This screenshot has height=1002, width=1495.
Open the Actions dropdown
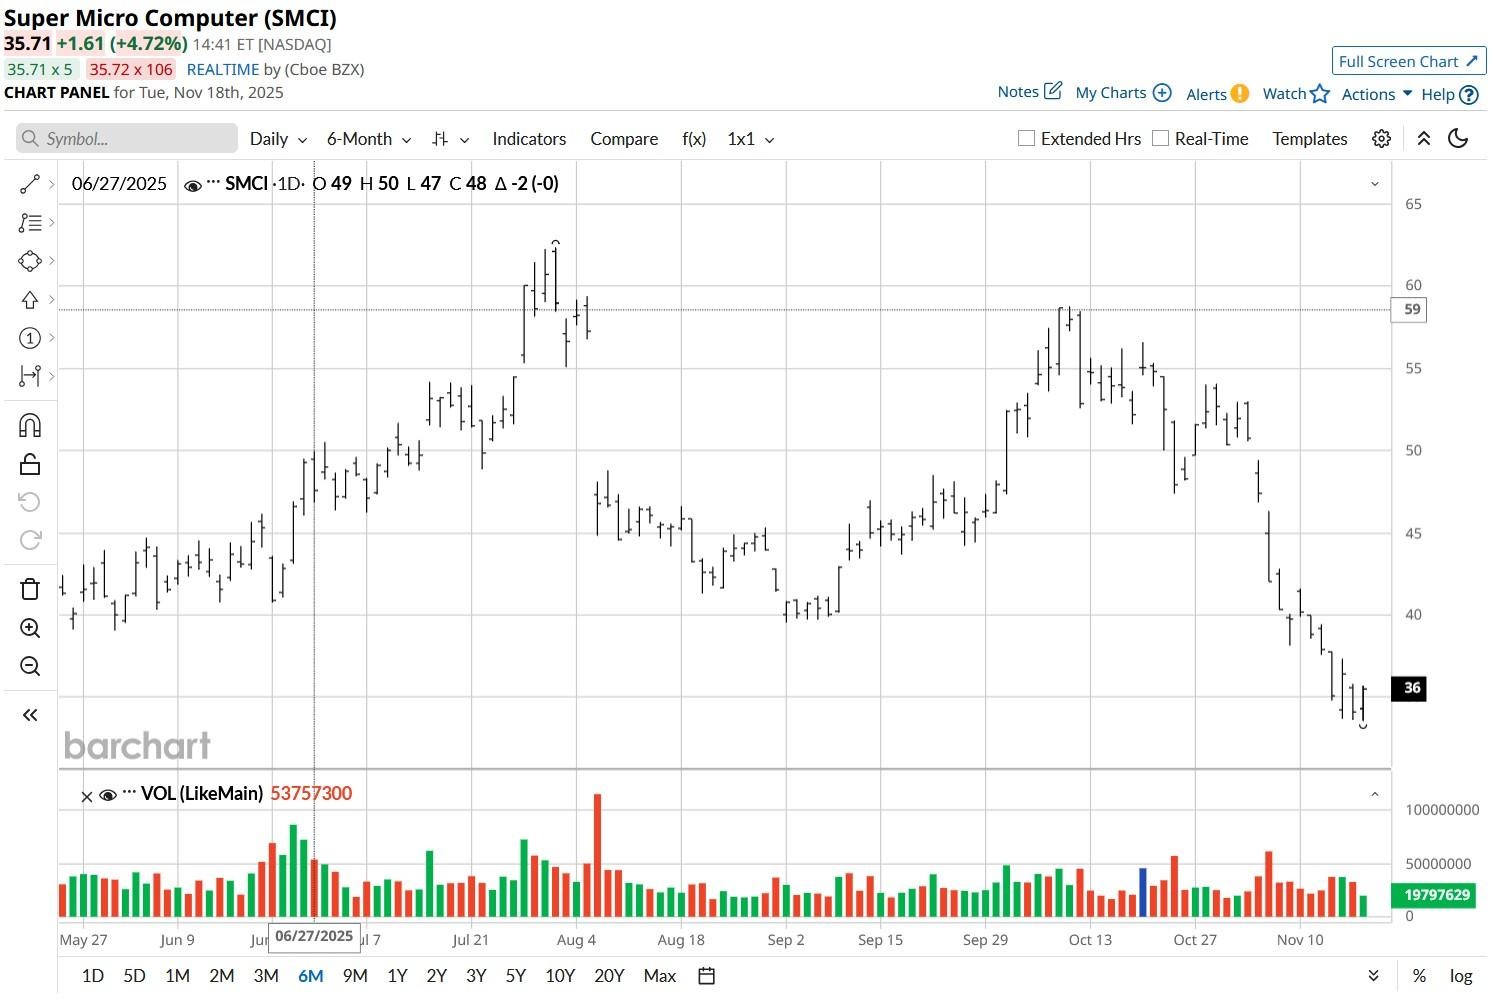click(x=1377, y=94)
